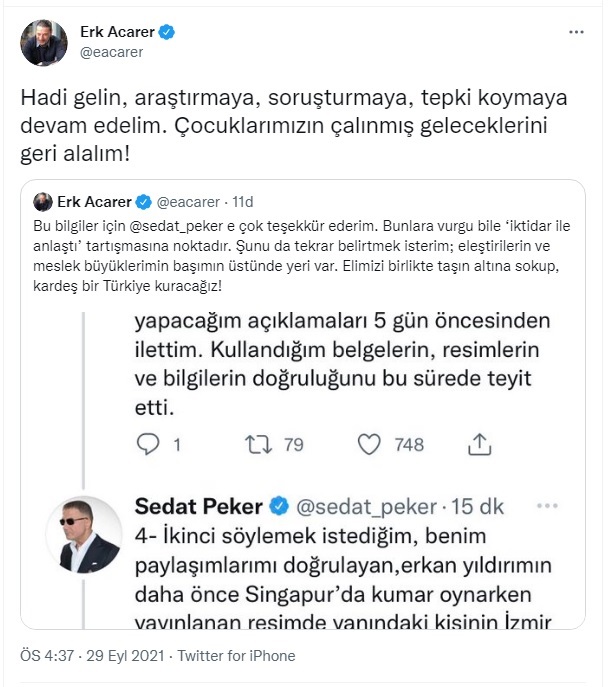Image resolution: width=615 pixels, height=687 pixels.
Task: Like using the heart icon
Action: [x=368, y=443]
